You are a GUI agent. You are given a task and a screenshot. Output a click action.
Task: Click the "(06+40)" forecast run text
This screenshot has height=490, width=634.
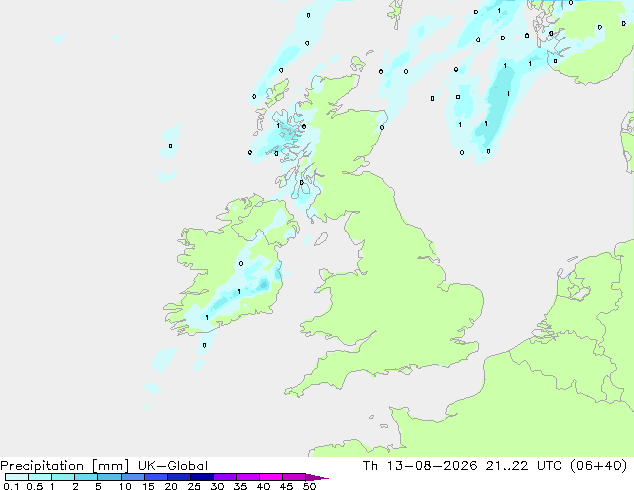point(598,466)
